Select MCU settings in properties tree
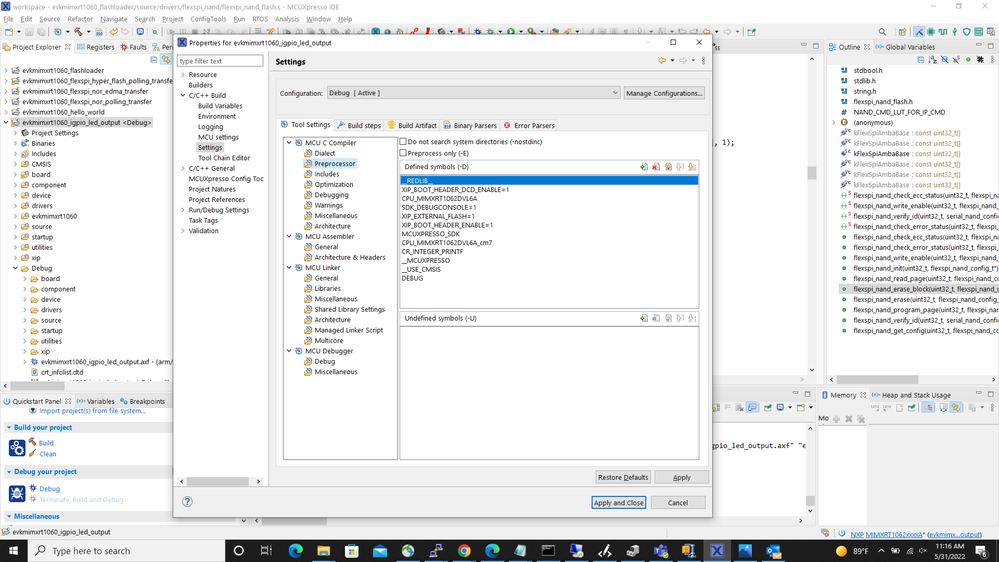 tap(218, 137)
